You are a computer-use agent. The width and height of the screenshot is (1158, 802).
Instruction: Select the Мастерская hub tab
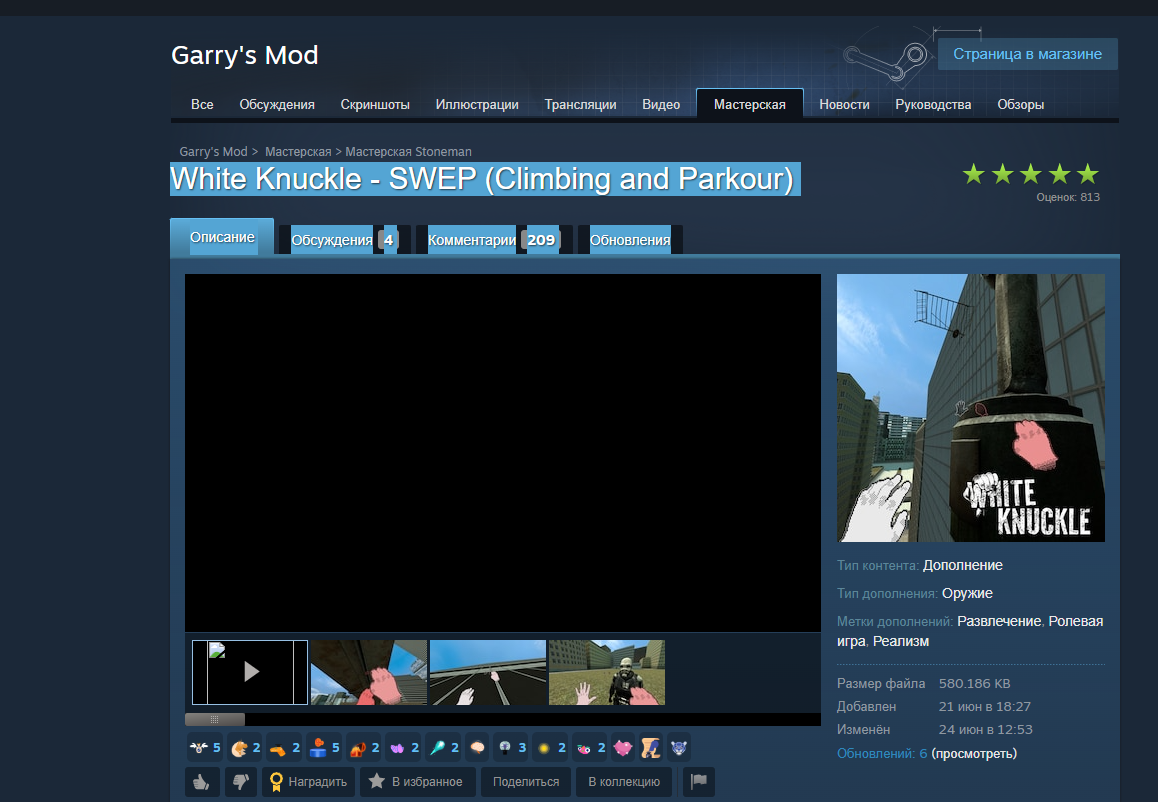click(750, 104)
